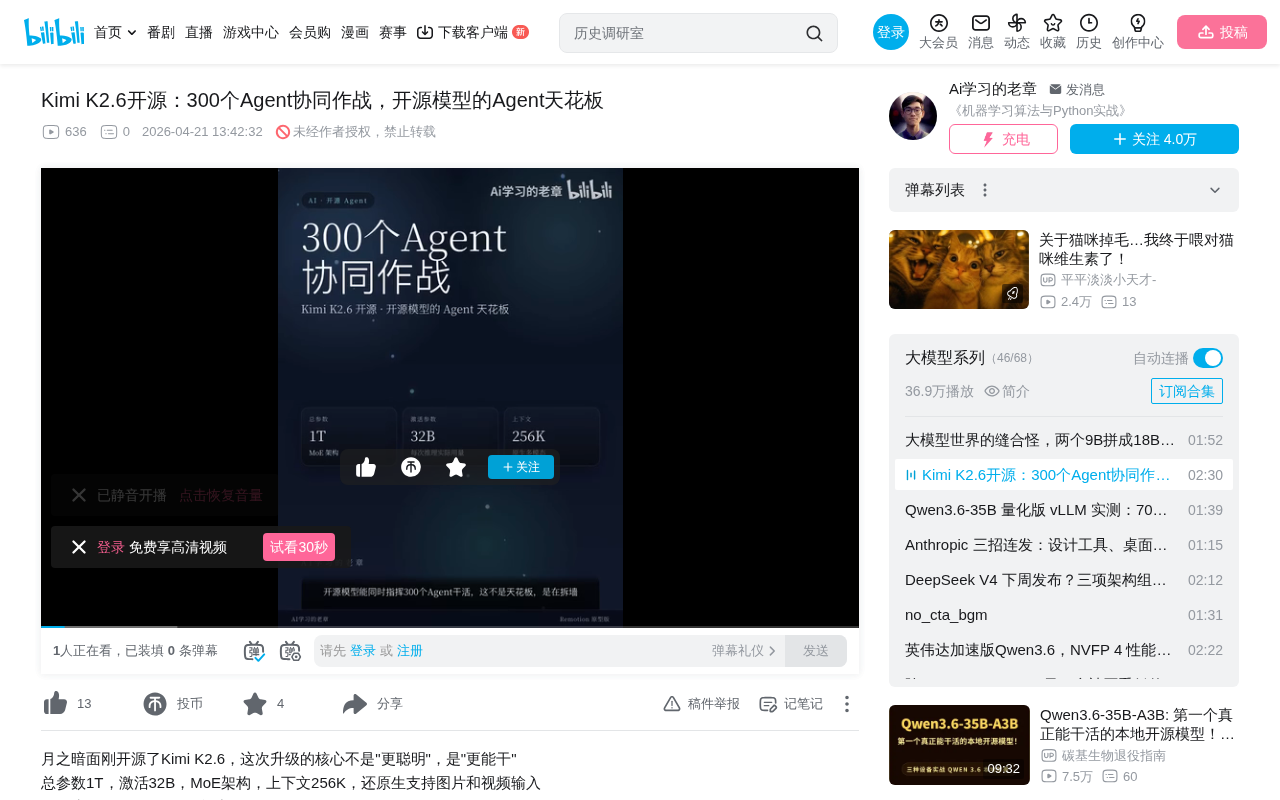1280x800 pixels.
Task: Open the 创作中心 lightbulb icon
Action: 1138,23
